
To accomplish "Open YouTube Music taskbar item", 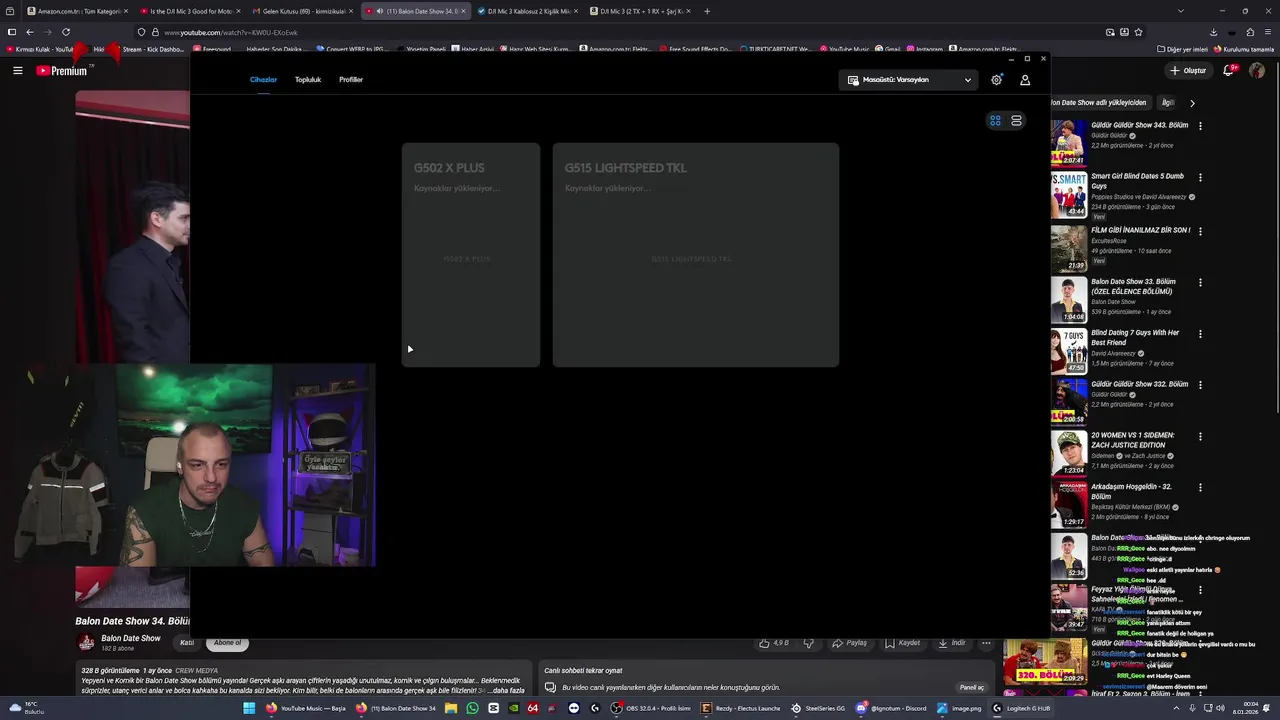I will 305,708.
